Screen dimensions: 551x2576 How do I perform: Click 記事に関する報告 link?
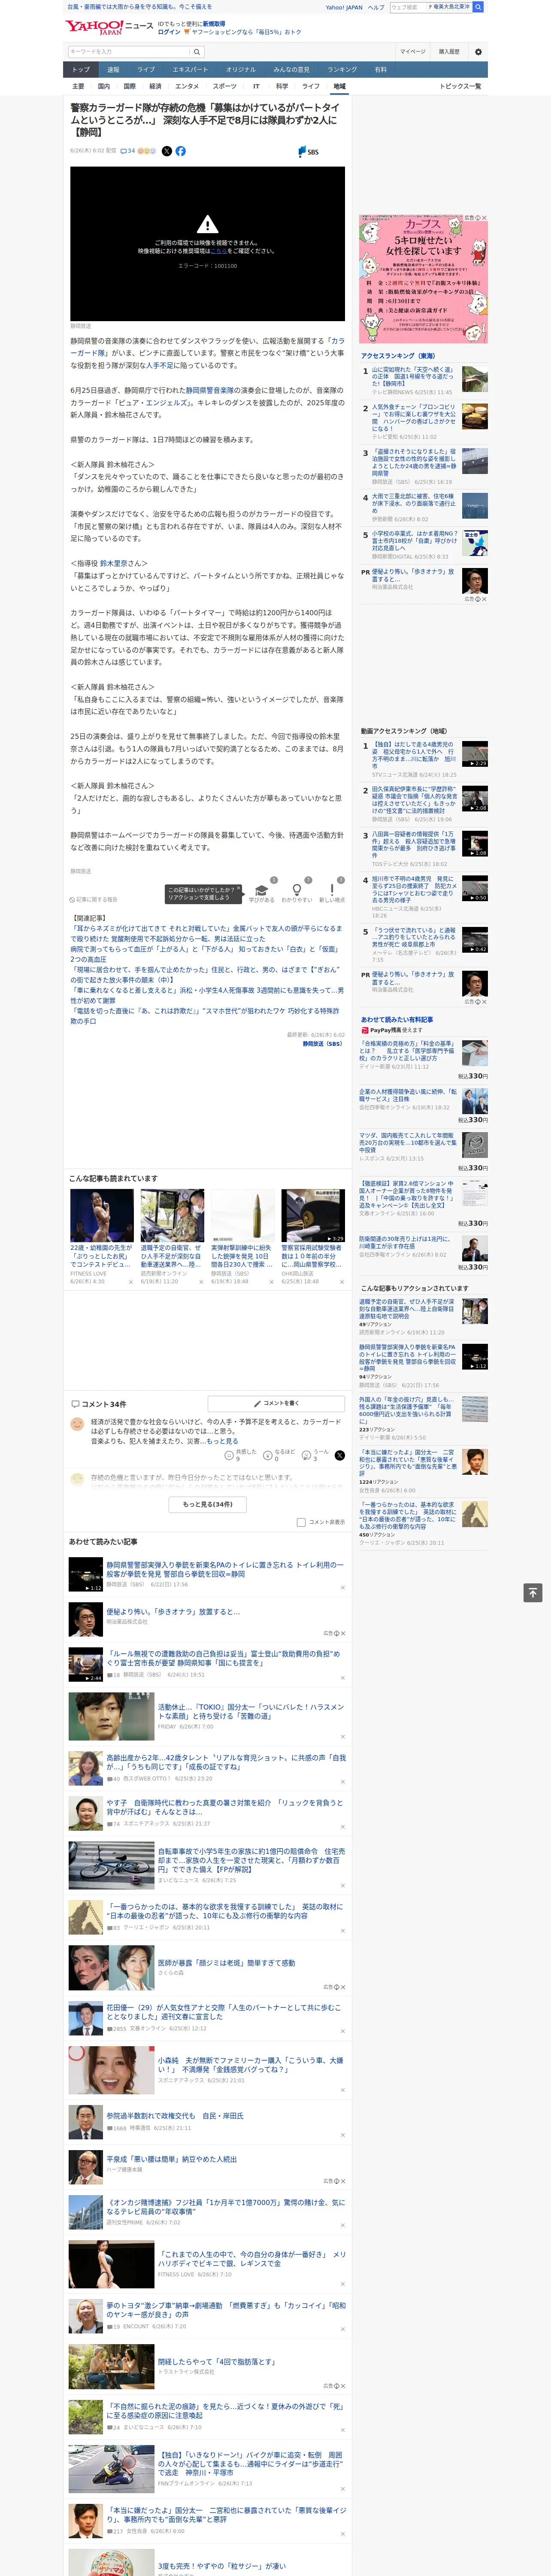coord(94,900)
